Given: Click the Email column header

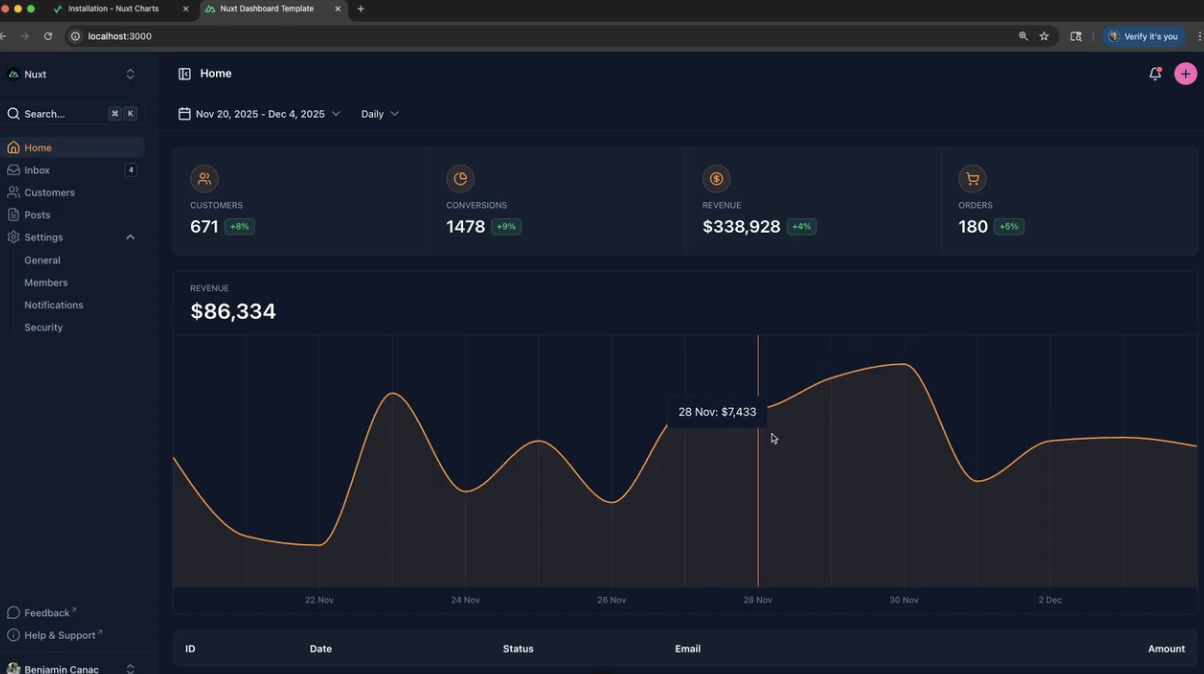Looking at the screenshot, I should click(687, 649).
